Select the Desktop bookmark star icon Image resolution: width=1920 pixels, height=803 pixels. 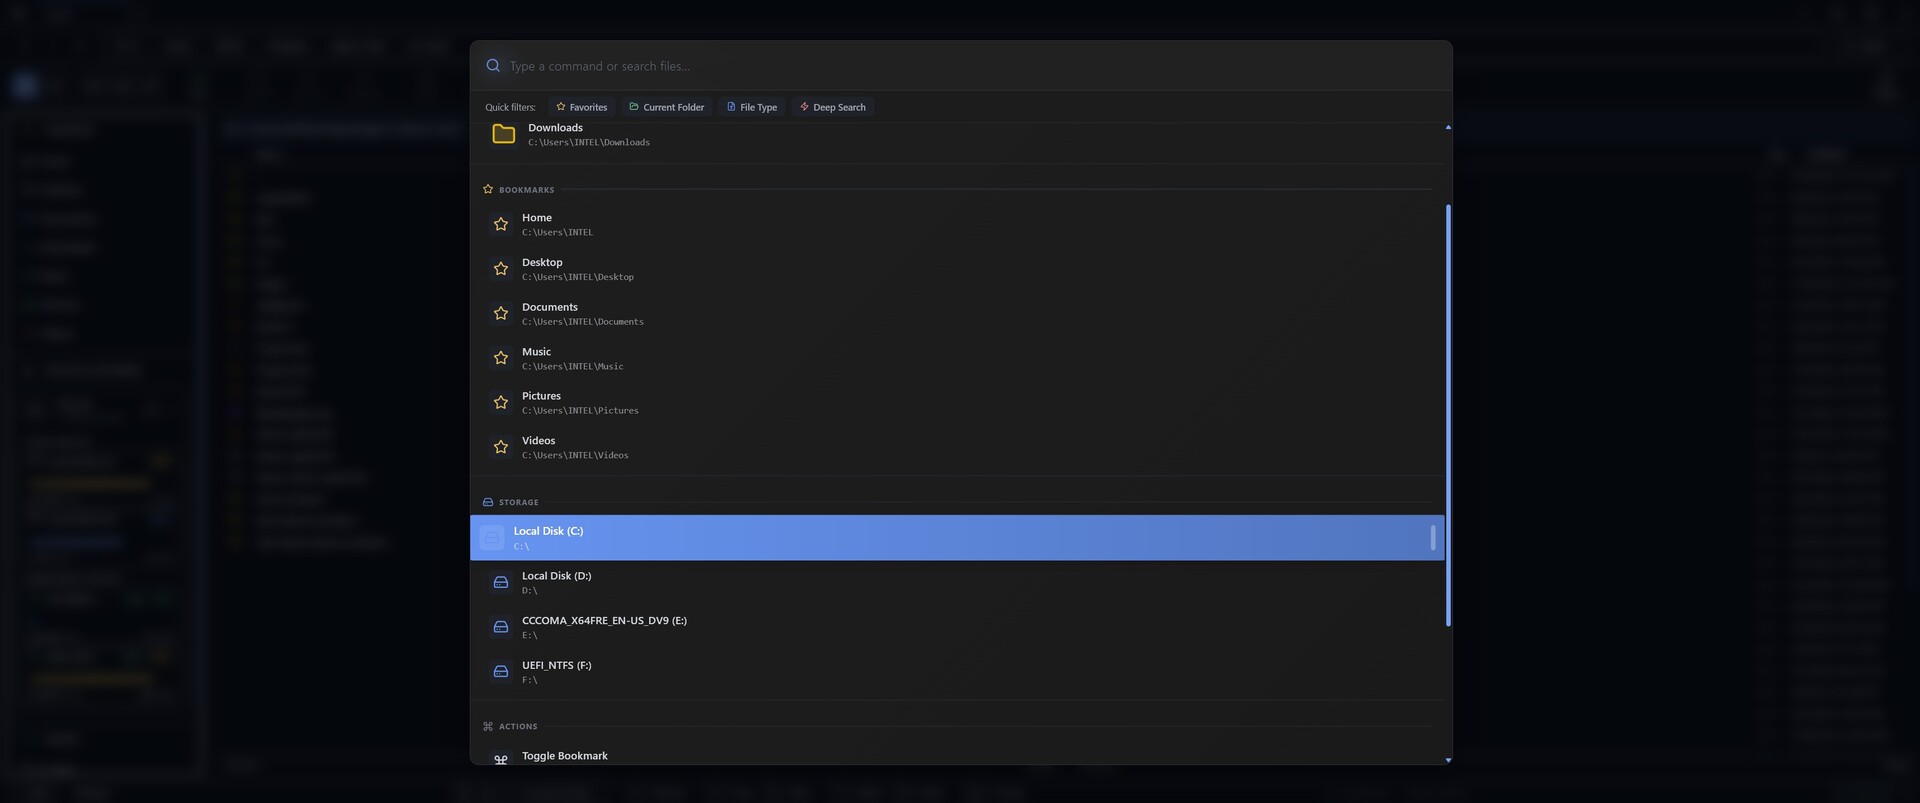click(501, 269)
